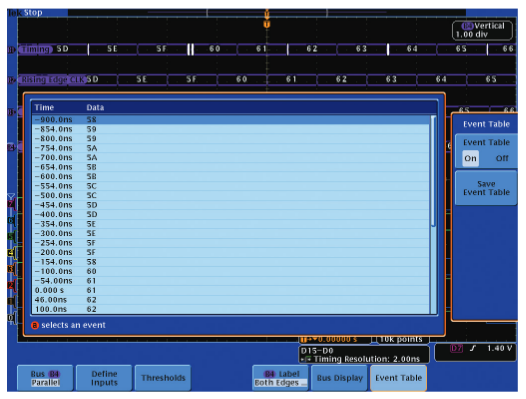Select the -800.0ns event row
Screen dimensions: 526x399
(231, 139)
